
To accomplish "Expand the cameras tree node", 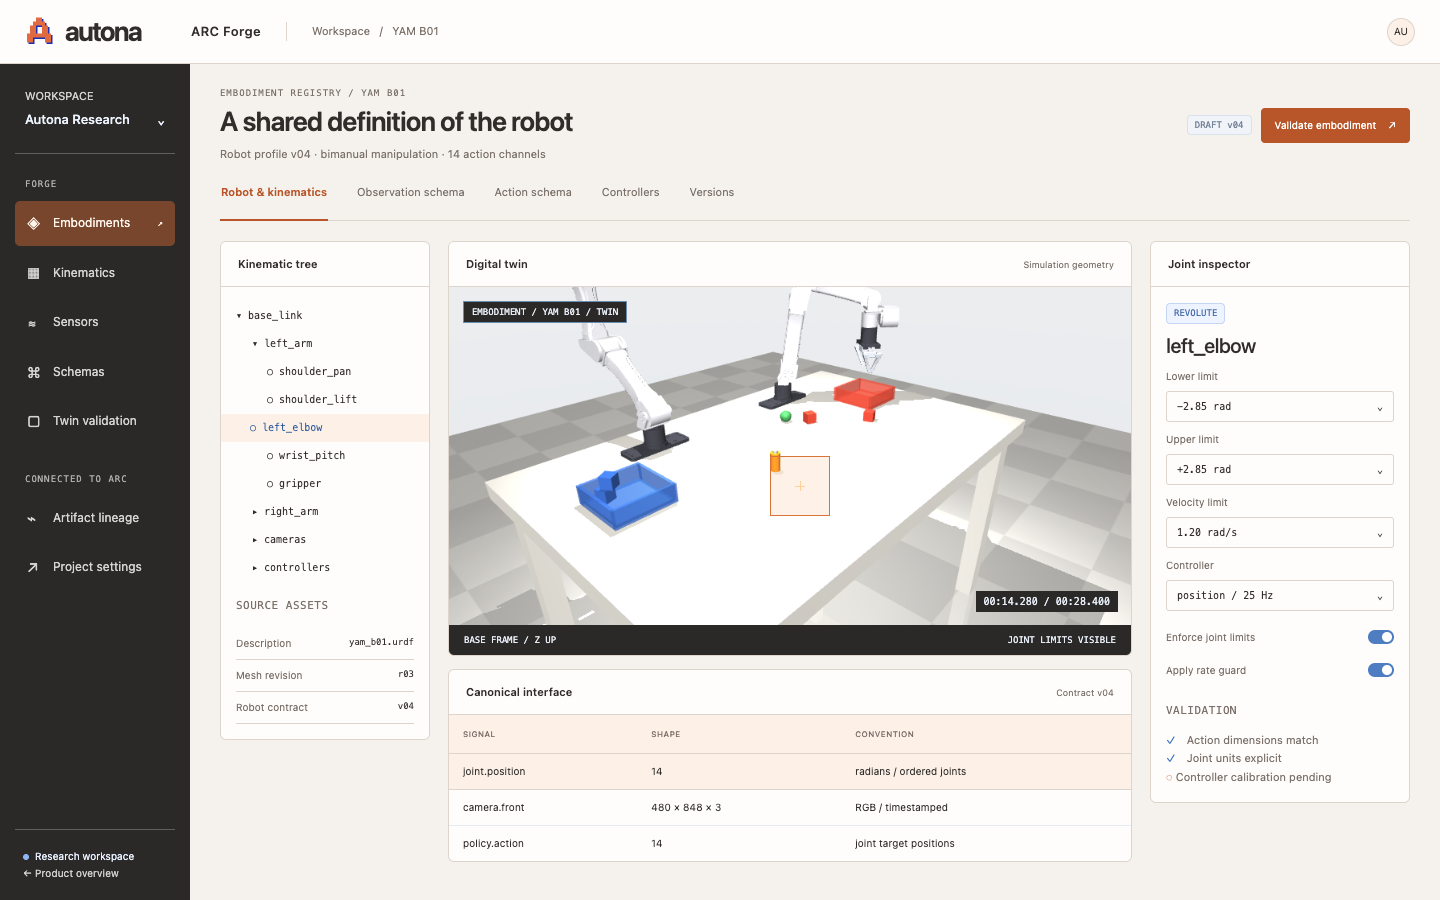I will point(255,540).
